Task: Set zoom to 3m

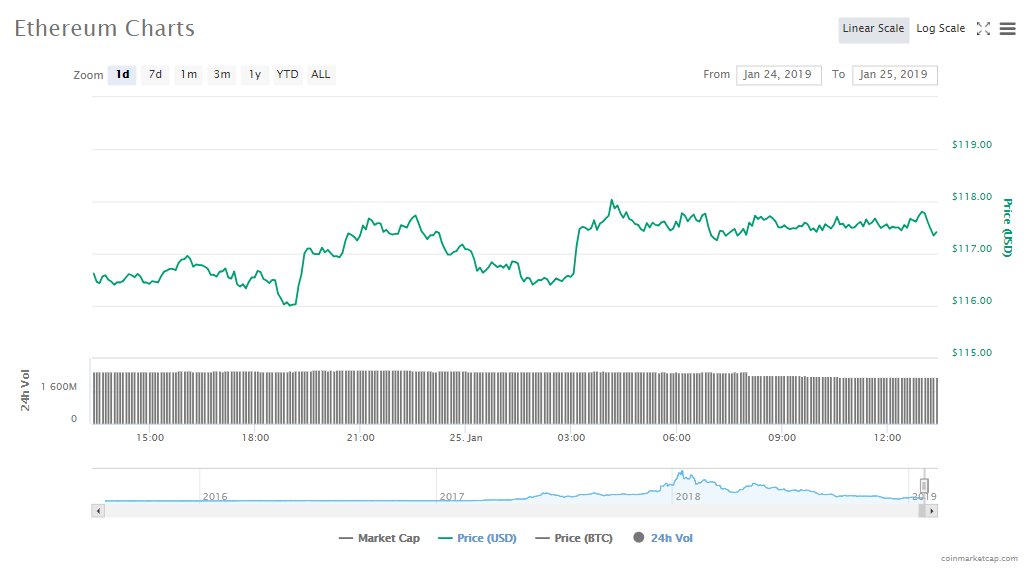Action: (x=222, y=75)
